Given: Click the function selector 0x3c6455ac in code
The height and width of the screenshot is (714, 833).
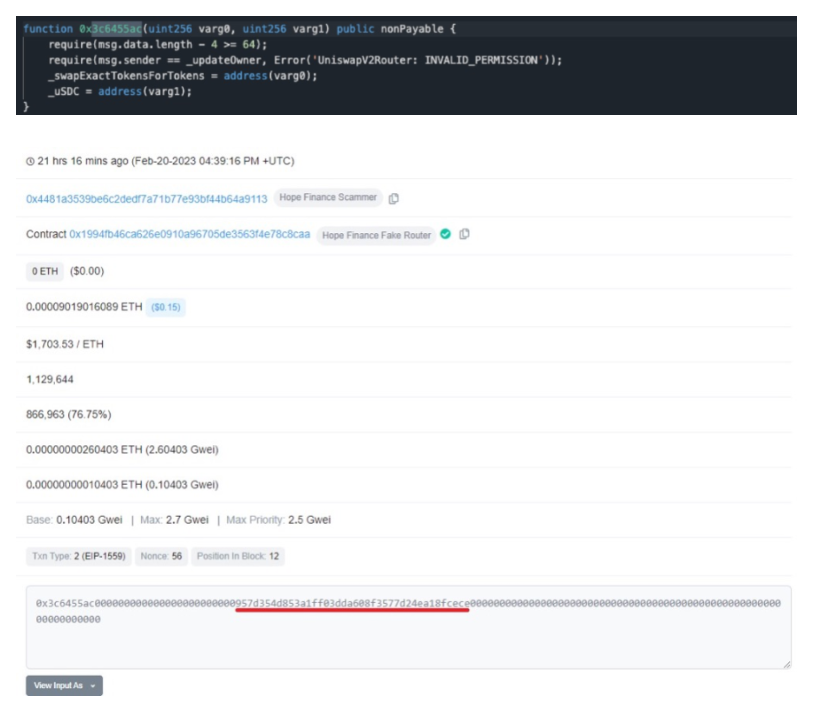Looking at the screenshot, I should 110,29.
